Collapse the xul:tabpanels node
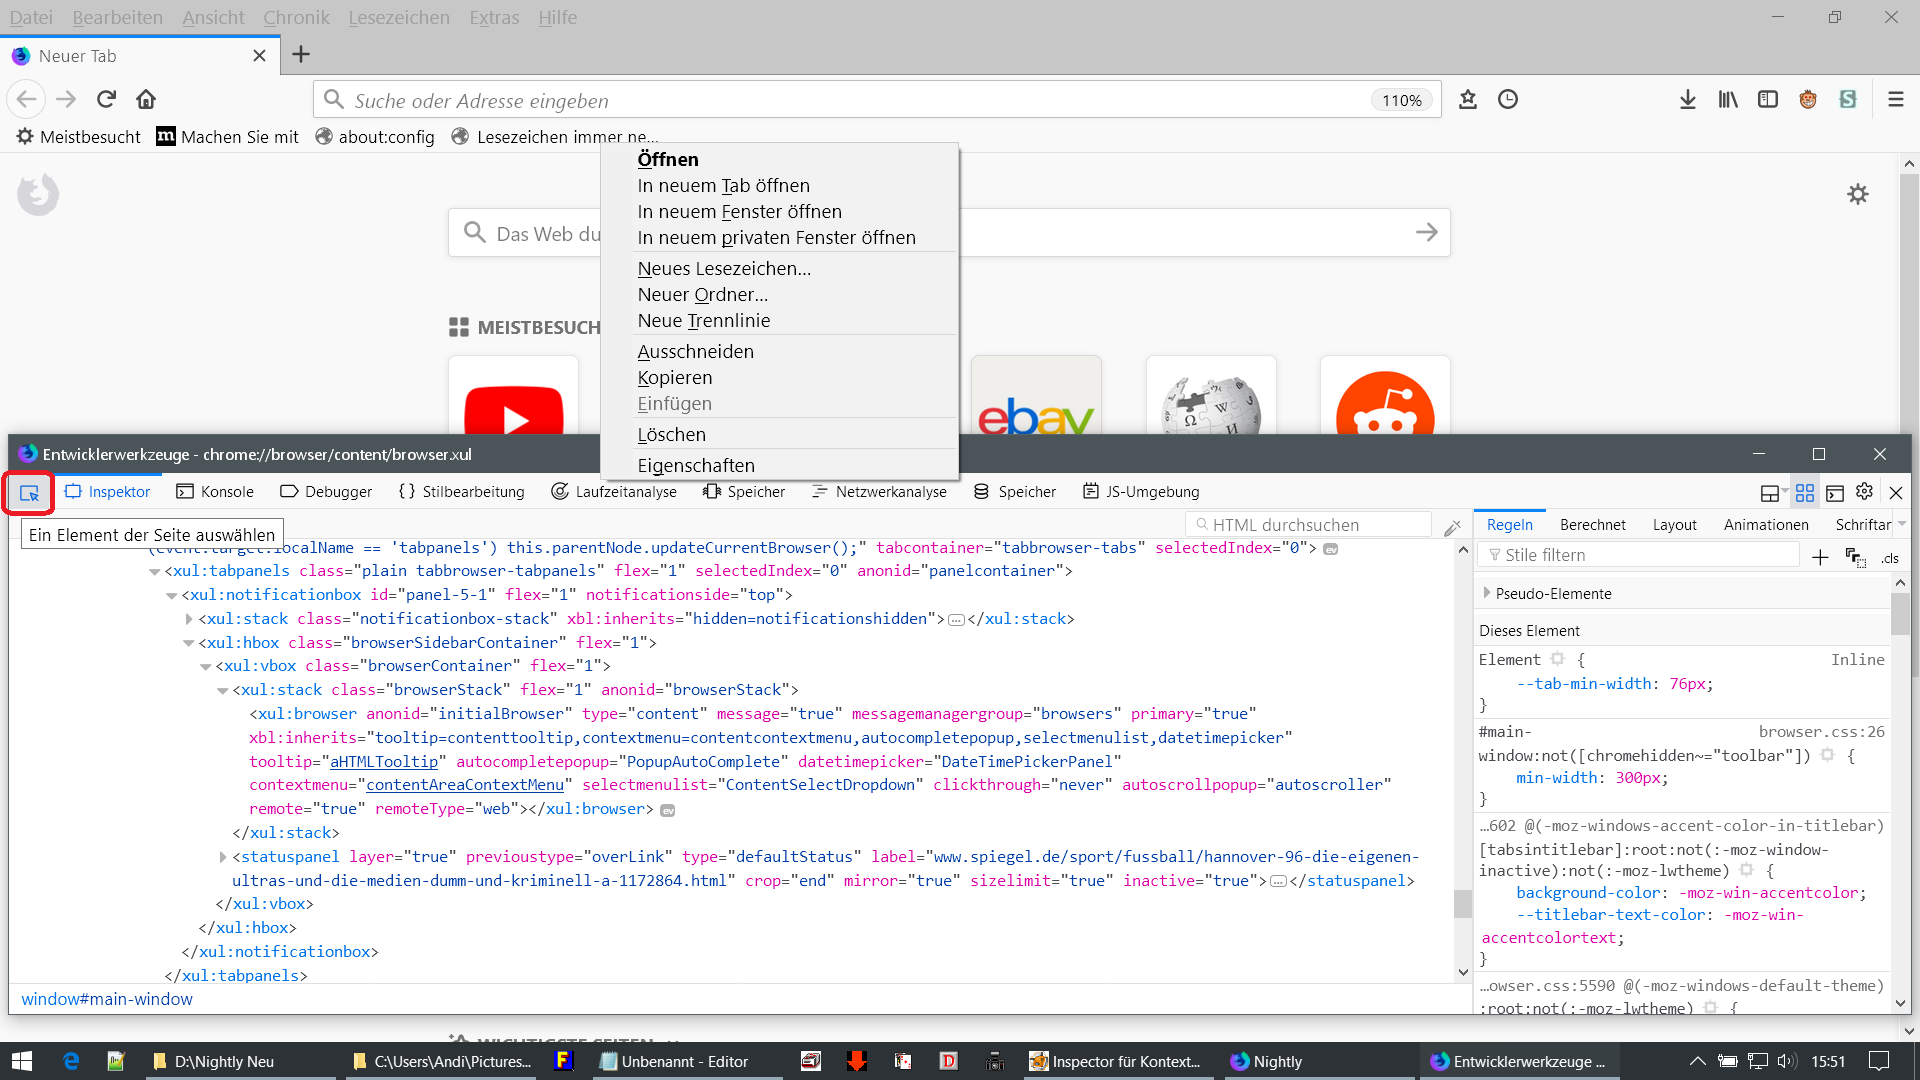 154,571
